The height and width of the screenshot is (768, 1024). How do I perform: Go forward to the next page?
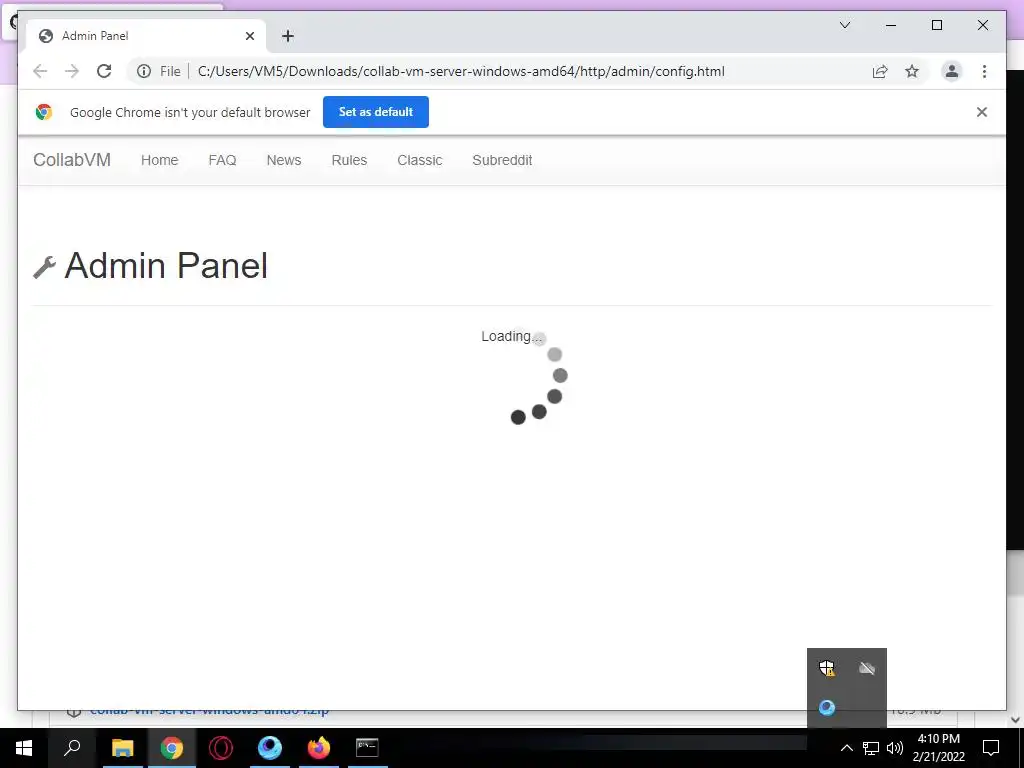tap(72, 71)
